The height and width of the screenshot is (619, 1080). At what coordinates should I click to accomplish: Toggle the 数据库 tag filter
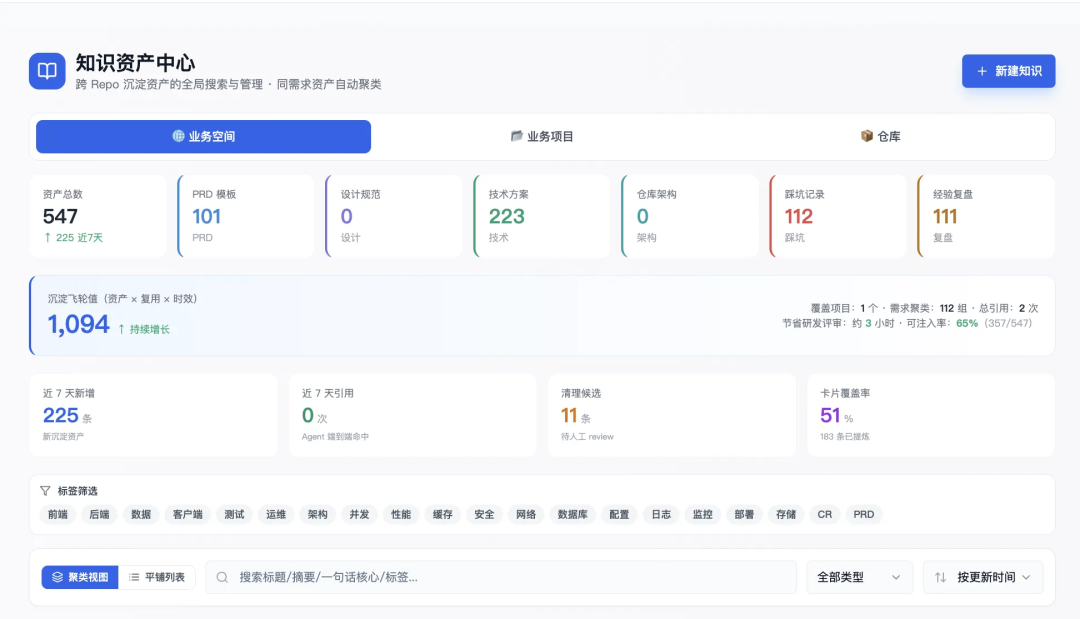[x=572, y=514]
